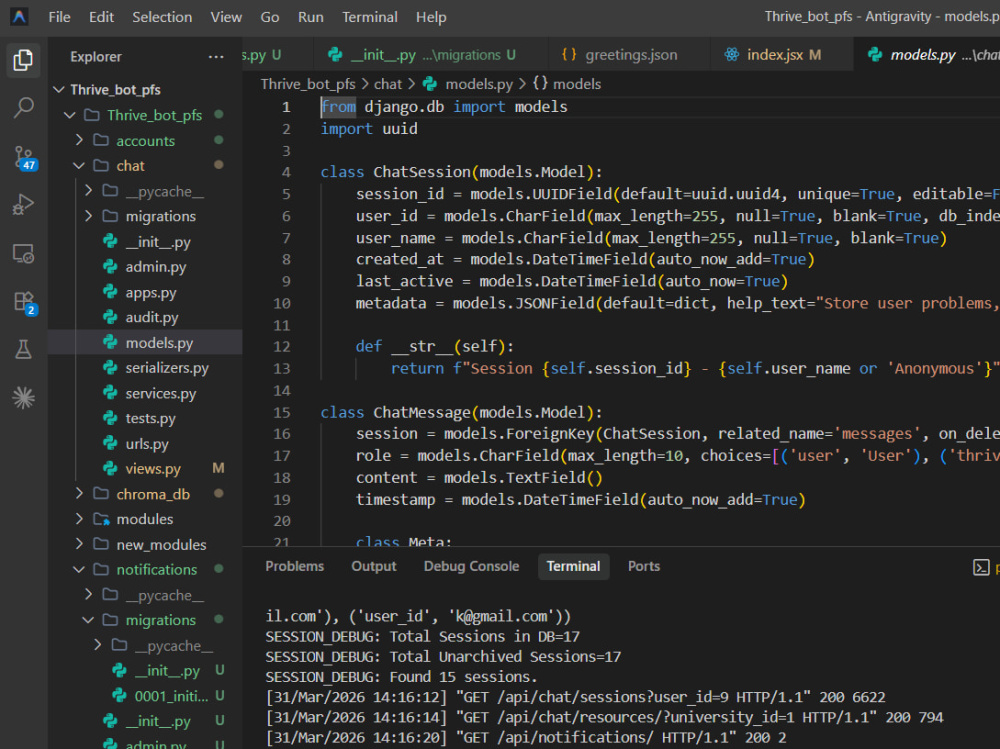Switch to the Ports panel tab
This screenshot has width=1000, height=749.
[643, 567]
